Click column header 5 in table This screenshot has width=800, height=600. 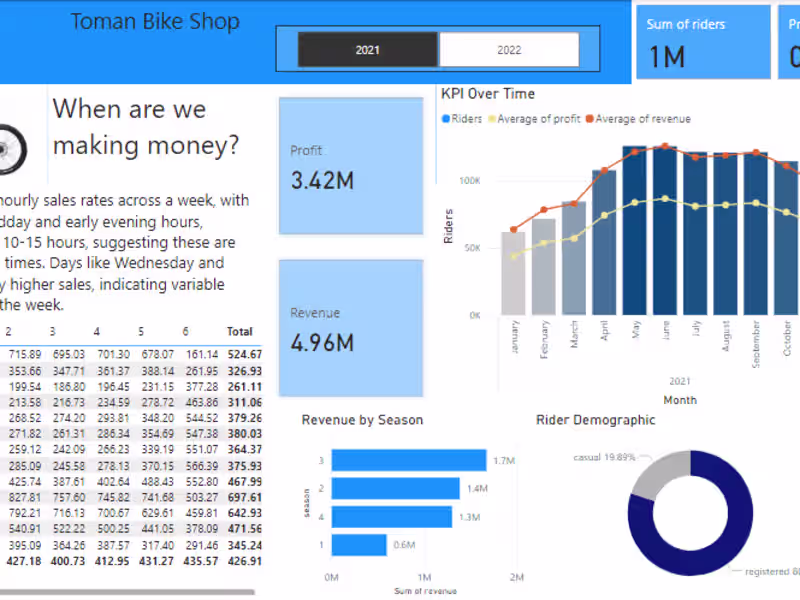141,332
